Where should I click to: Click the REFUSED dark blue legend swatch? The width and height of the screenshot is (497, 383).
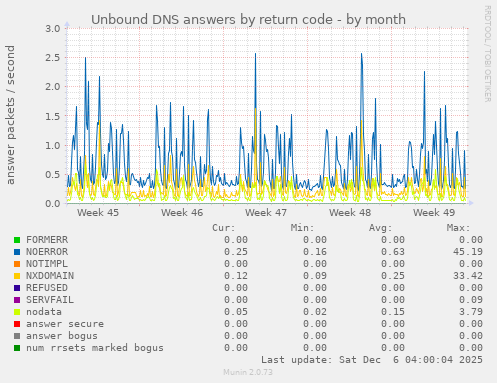pyautogui.click(x=17, y=288)
